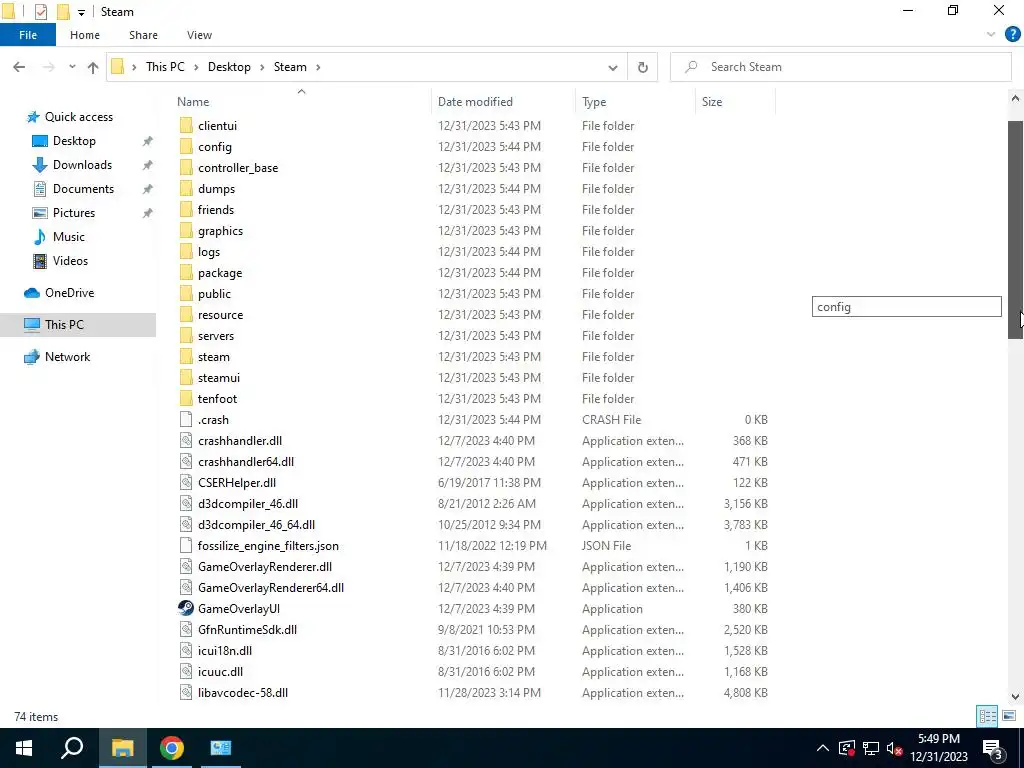Viewport: 1024px width, 768px height.
Task: Click the libavcodec-58.dll file icon
Action: pos(186,693)
